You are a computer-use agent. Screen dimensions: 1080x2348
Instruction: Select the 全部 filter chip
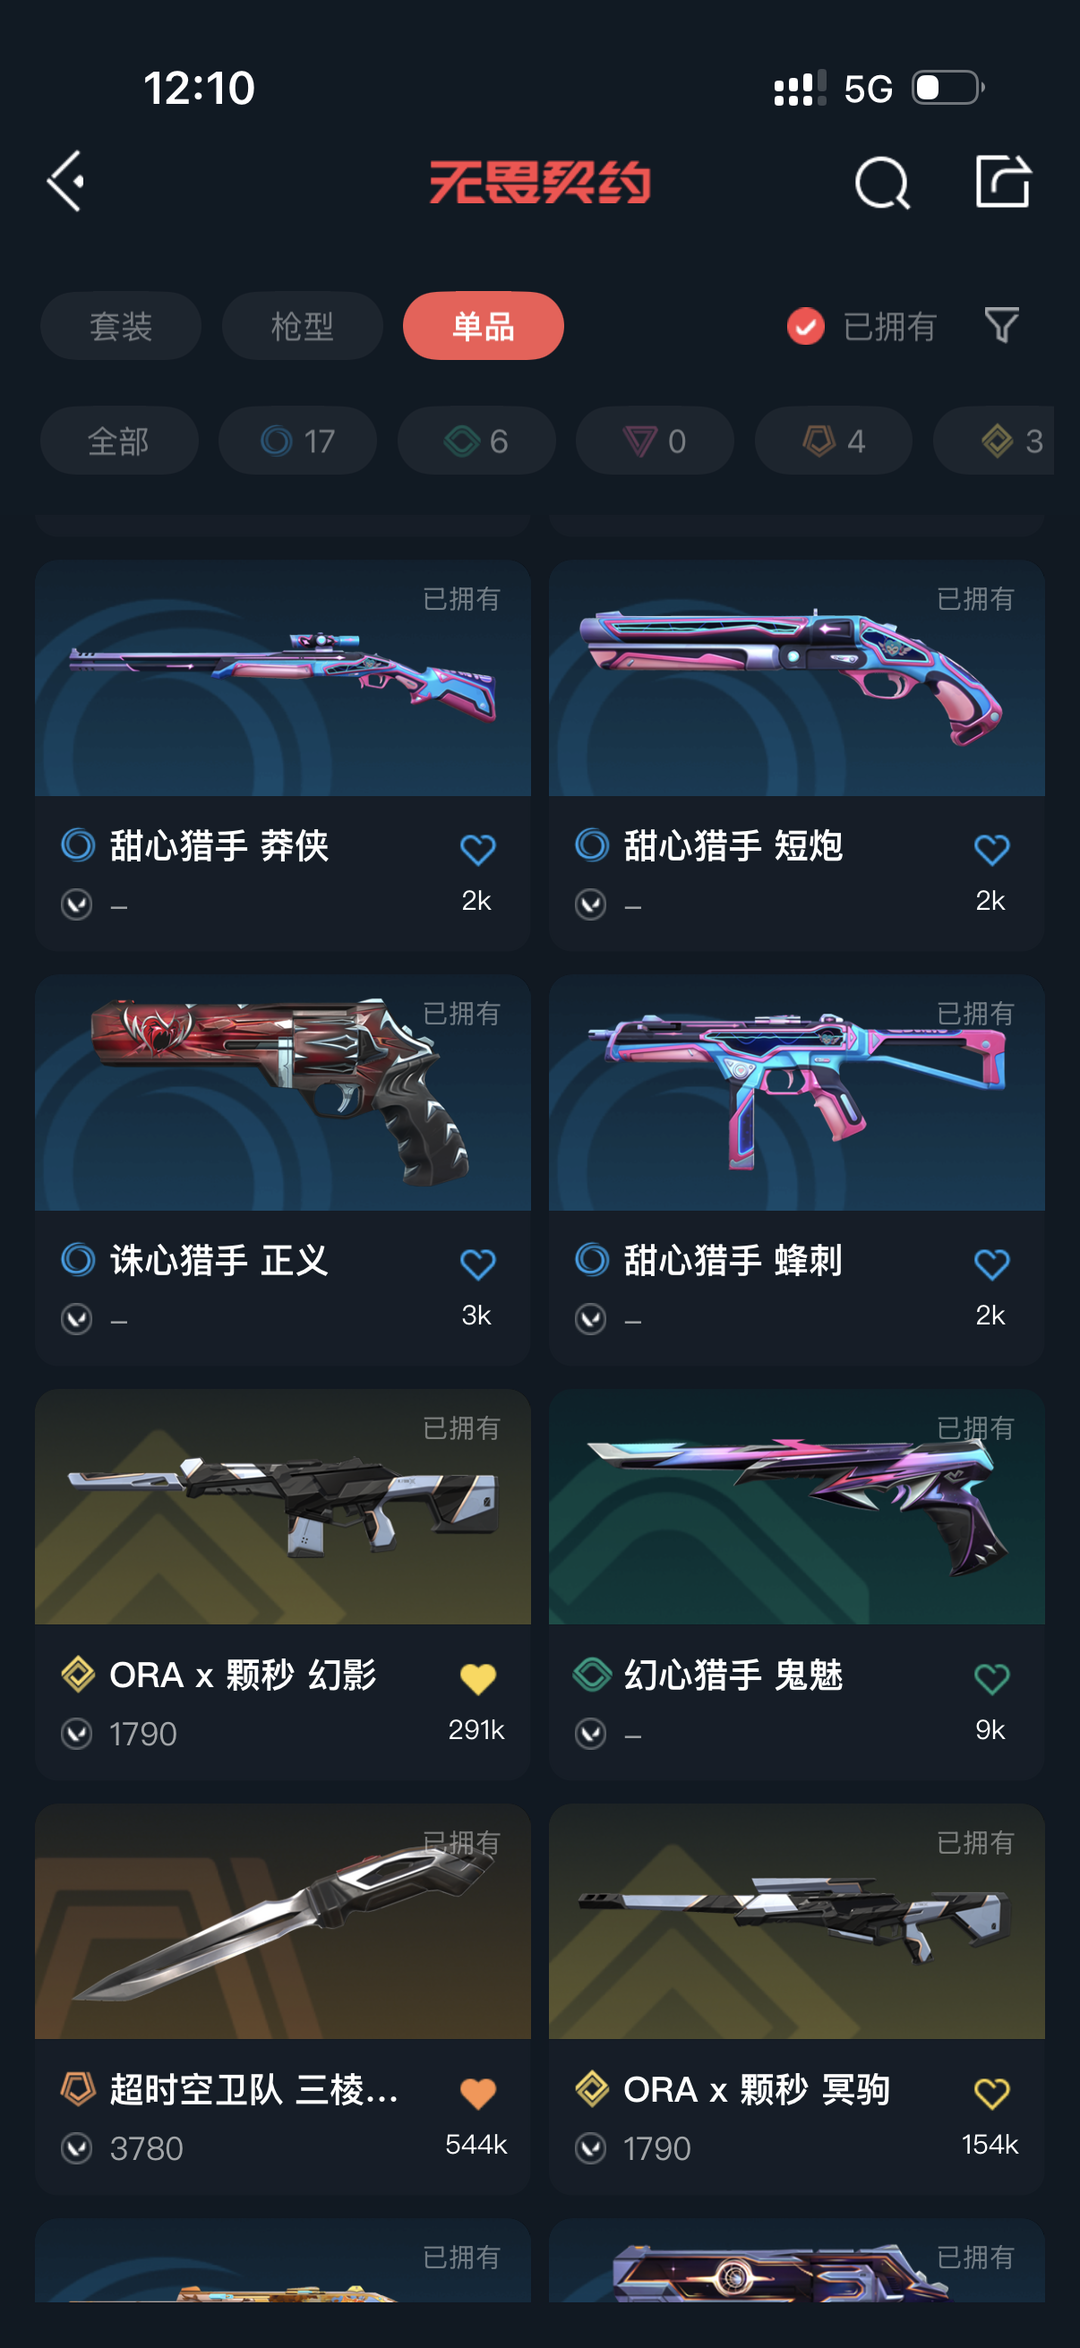[119, 440]
